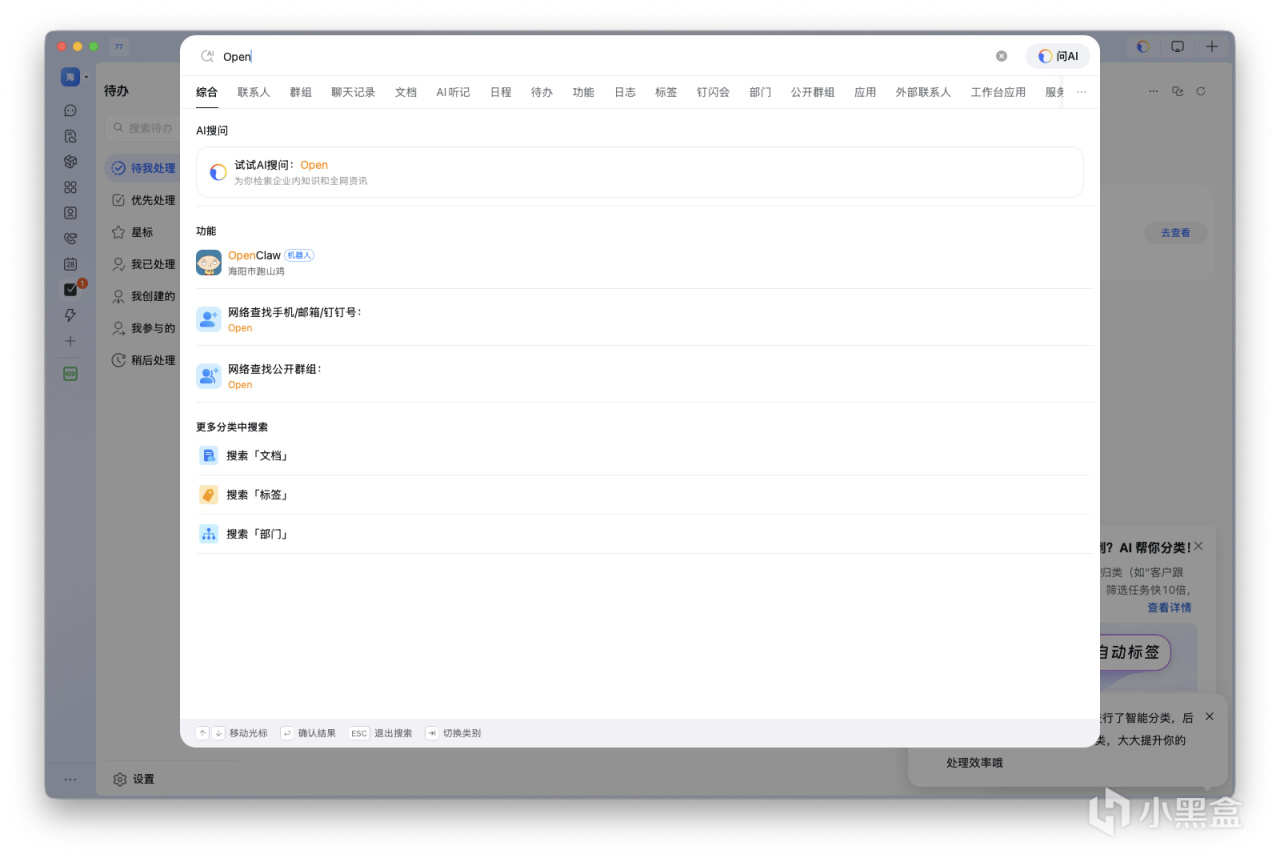
Task: Select 搜索「文档」 under more categories
Action: point(640,455)
